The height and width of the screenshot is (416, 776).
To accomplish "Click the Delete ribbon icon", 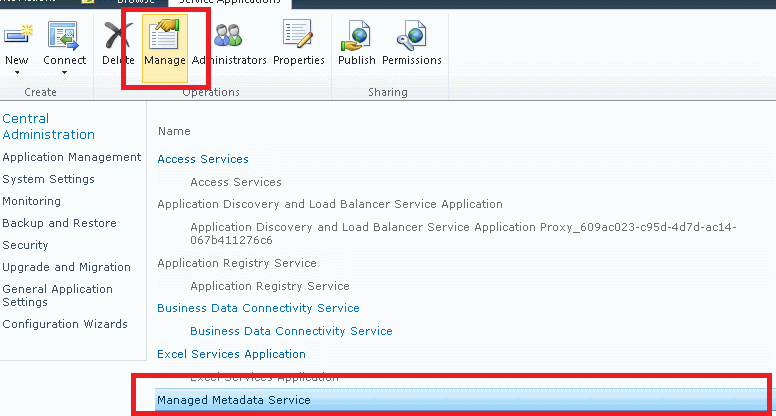I will pyautogui.click(x=118, y=36).
